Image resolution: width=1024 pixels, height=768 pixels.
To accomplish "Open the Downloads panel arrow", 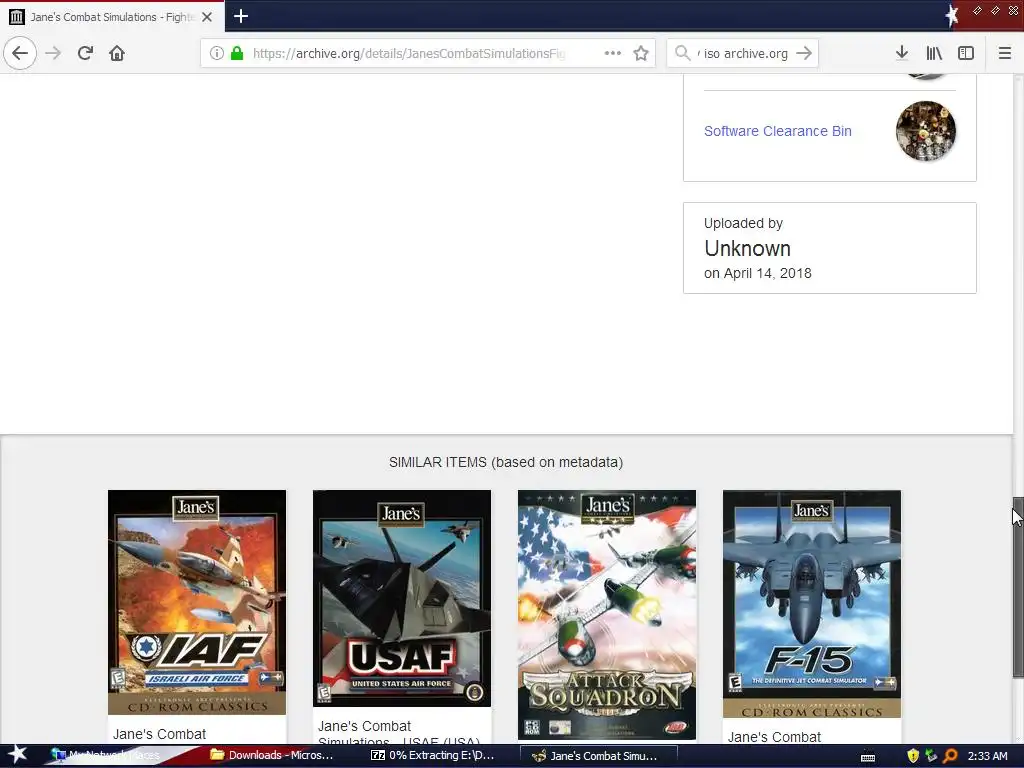I will pyautogui.click(x=902, y=53).
